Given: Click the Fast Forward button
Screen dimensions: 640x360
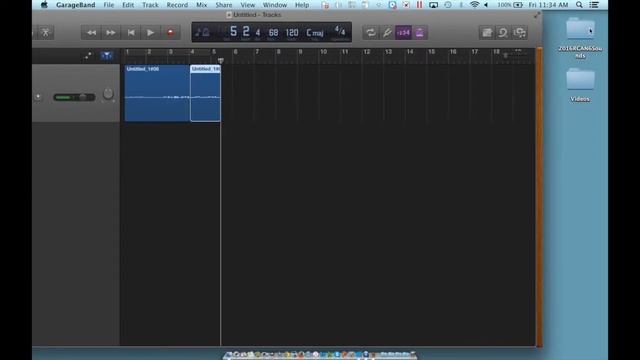Looking at the screenshot, I should (x=111, y=33).
